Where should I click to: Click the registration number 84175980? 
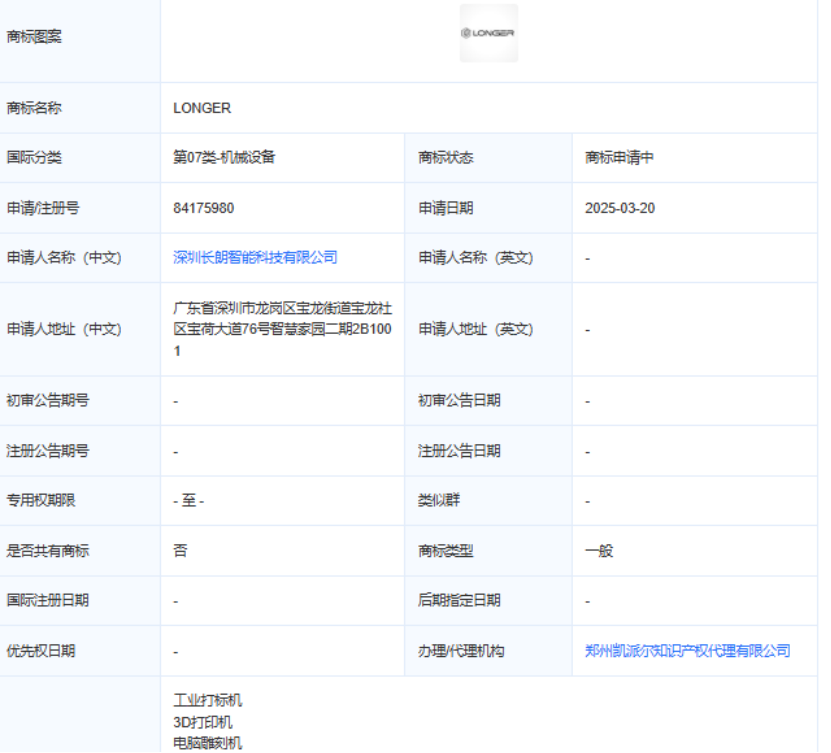click(x=204, y=208)
